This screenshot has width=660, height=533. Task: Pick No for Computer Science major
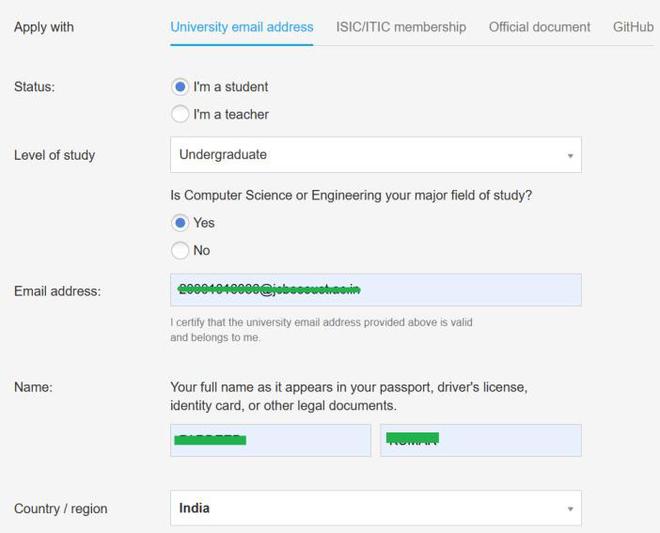tap(180, 250)
